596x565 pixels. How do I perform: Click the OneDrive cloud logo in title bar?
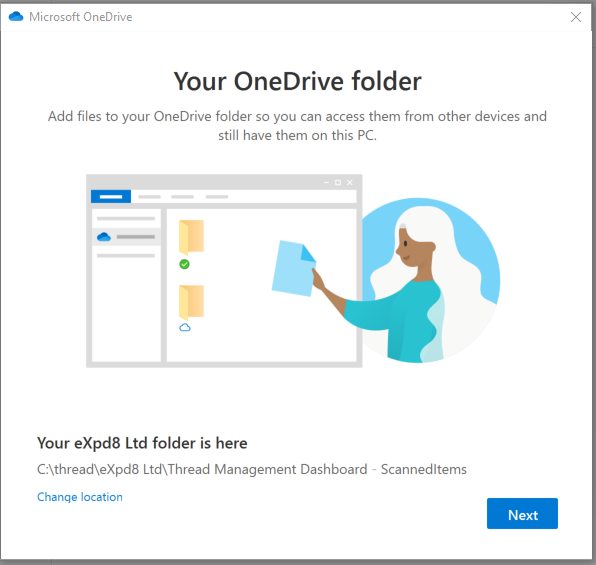click(x=16, y=16)
